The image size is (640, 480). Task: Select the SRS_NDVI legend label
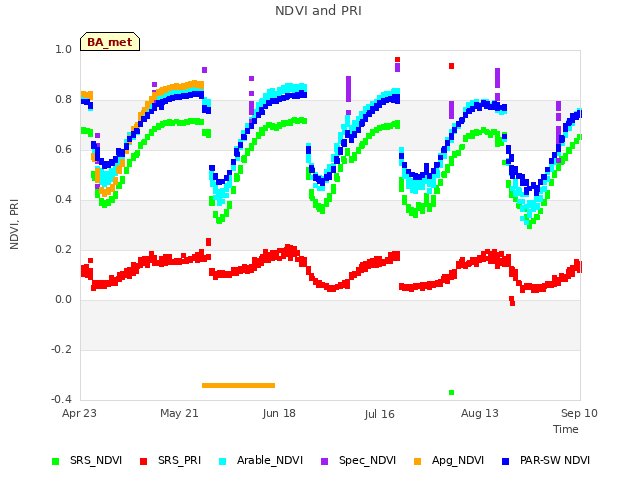pos(96,460)
